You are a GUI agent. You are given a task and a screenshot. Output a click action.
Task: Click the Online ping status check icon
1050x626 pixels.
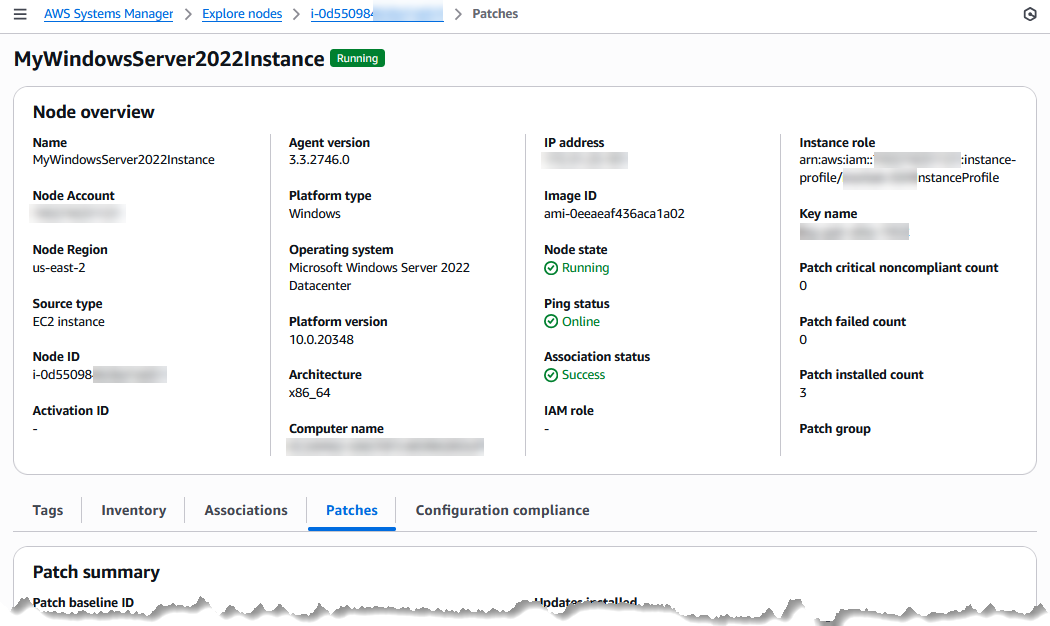coord(551,322)
